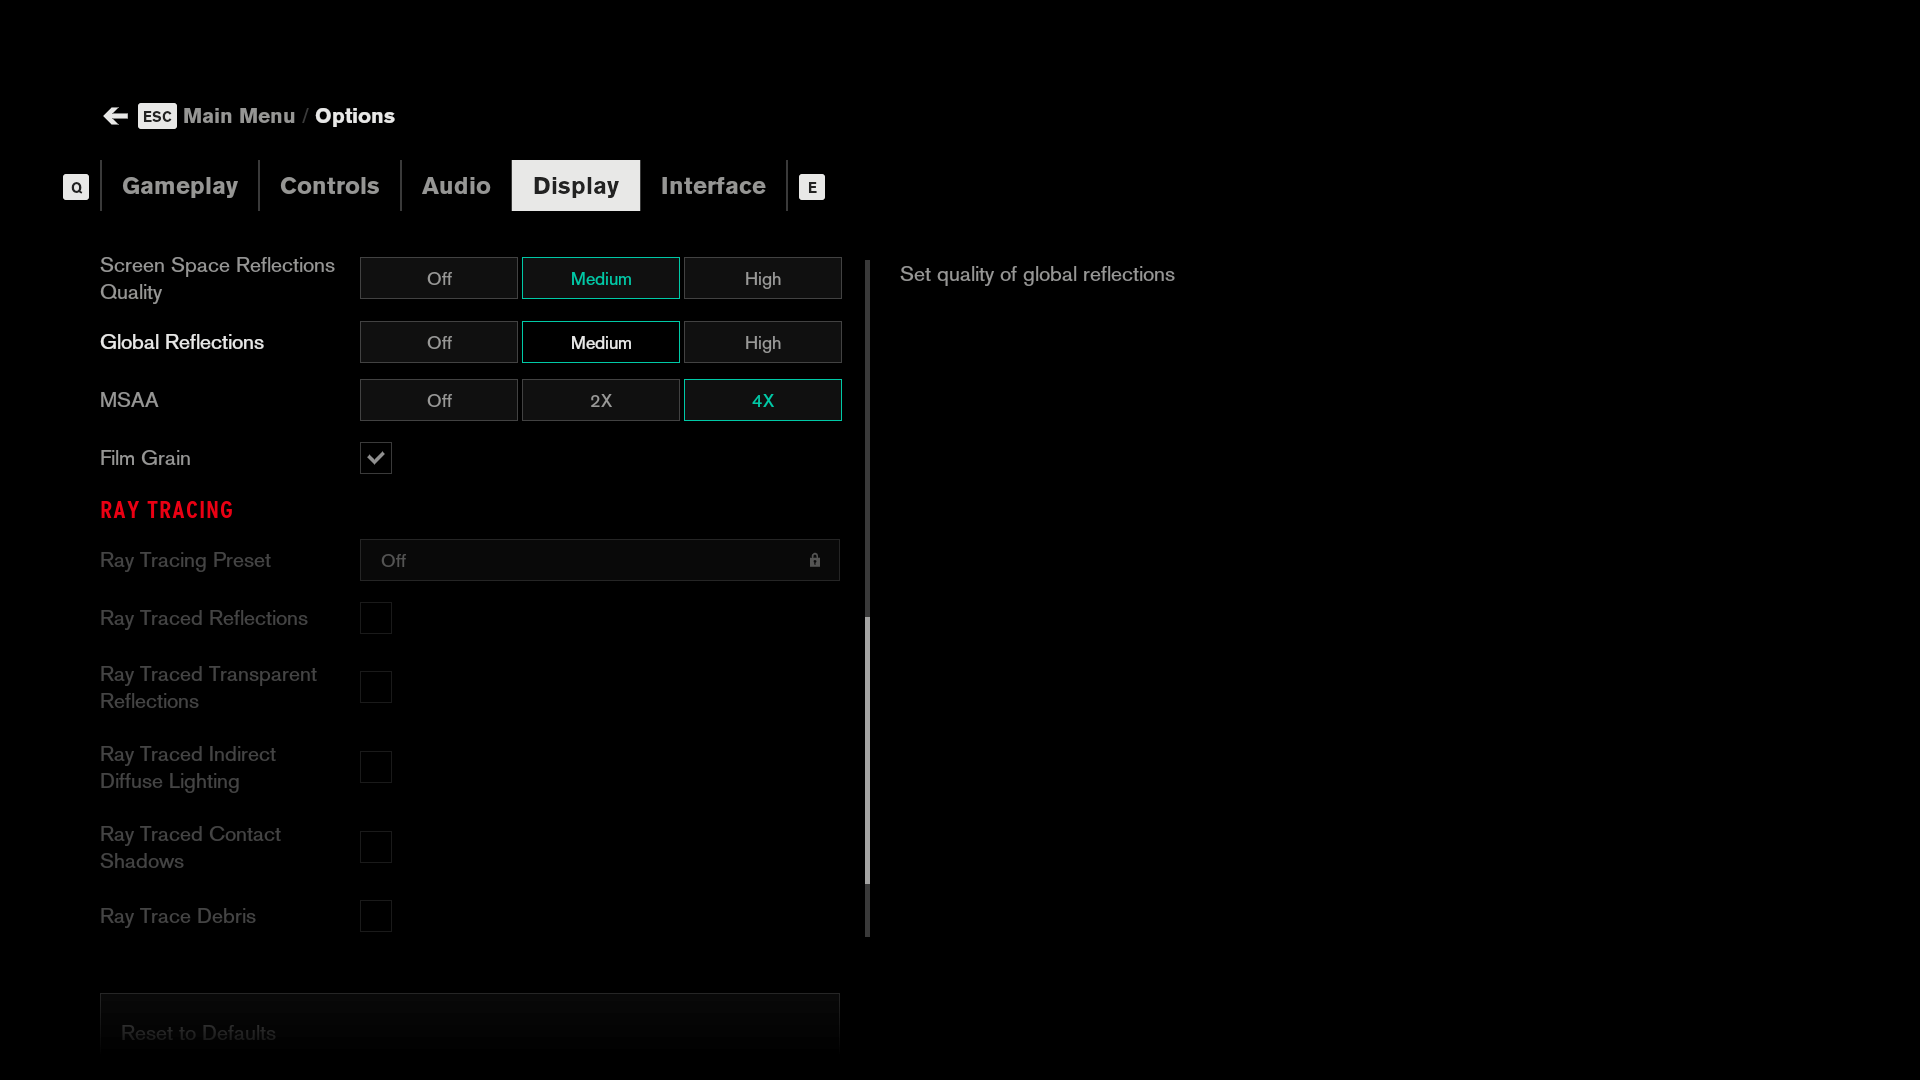Click the settings list scrollbar
1920x1080 pixels.
coord(867,750)
